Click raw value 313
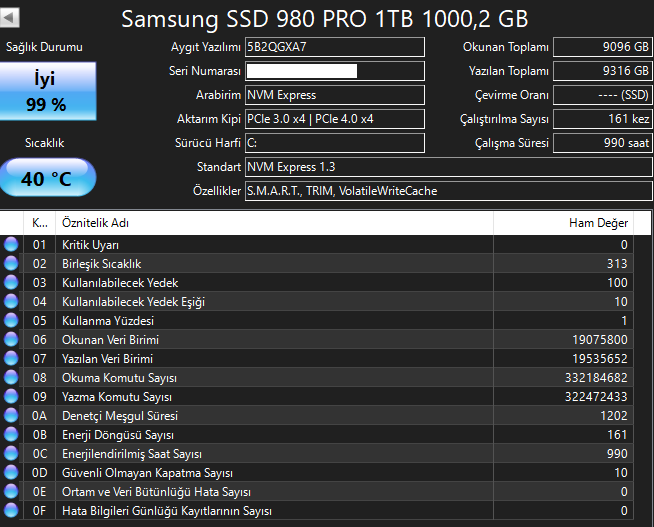This screenshot has width=654, height=527. pos(617,264)
